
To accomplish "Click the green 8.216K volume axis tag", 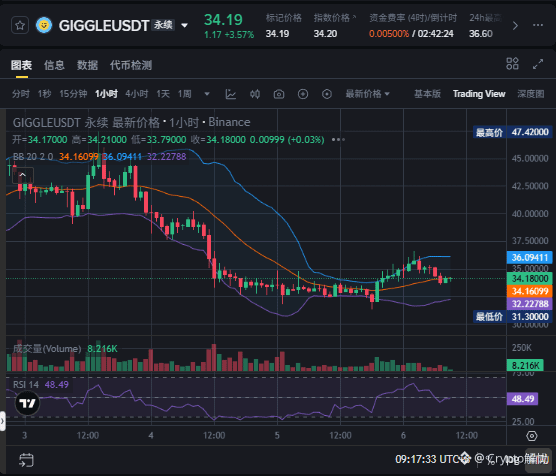I will coord(525,365).
